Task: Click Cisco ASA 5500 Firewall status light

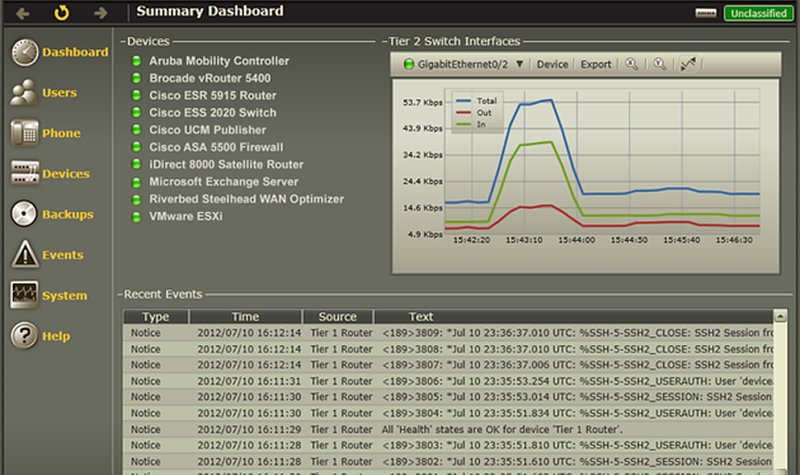Action: [x=136, y=147]
